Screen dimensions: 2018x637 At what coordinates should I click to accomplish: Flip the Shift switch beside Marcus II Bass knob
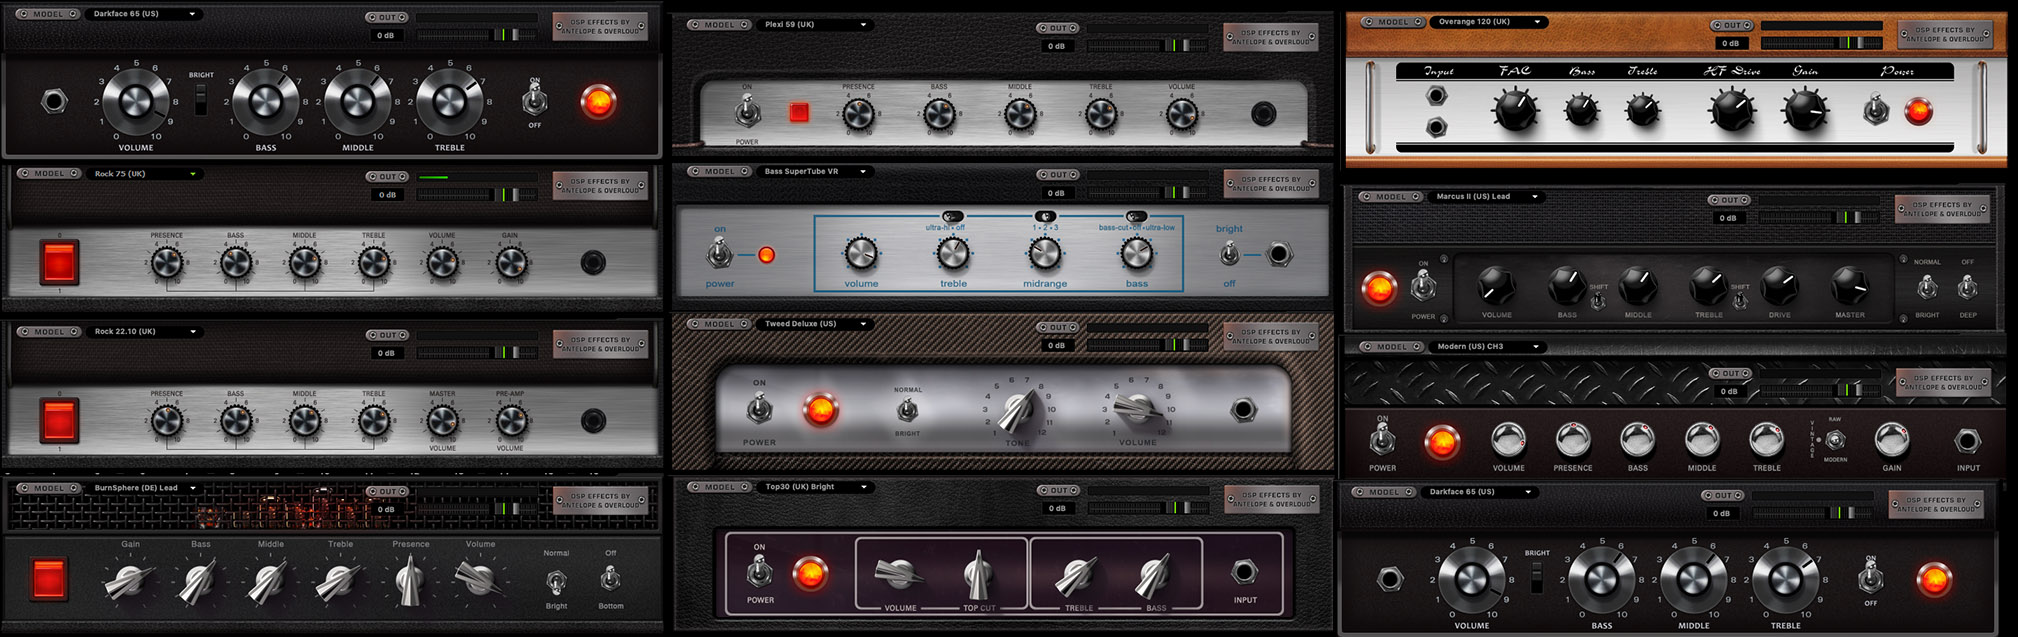(x=1598, y=301)
